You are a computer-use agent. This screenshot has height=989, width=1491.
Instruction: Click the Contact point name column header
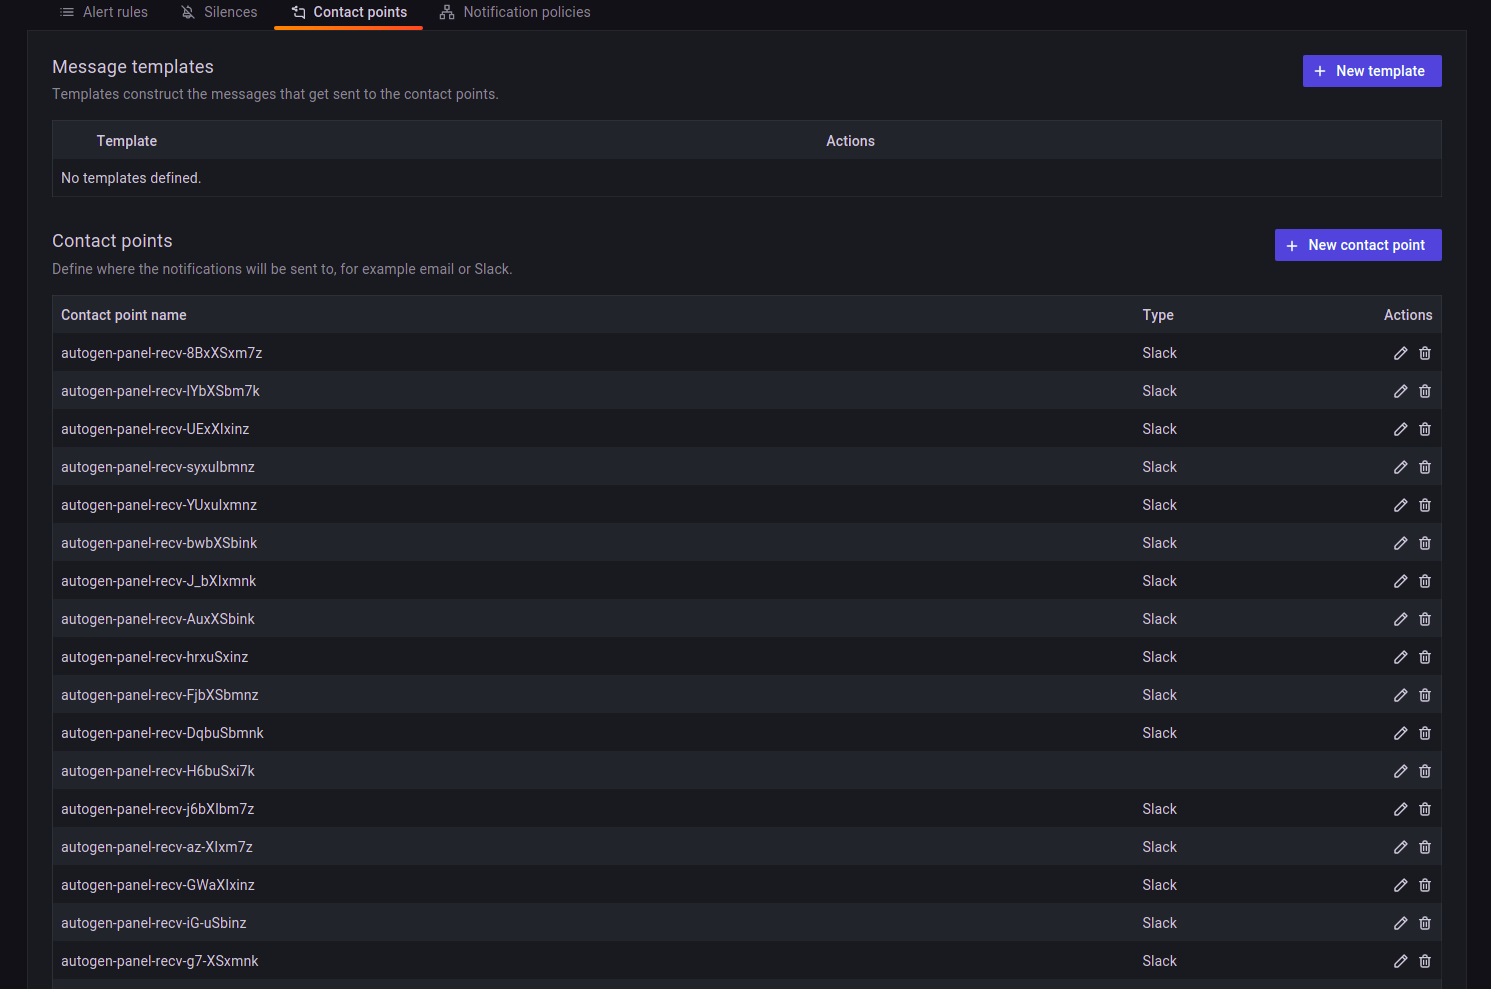[x=123, y=314]
